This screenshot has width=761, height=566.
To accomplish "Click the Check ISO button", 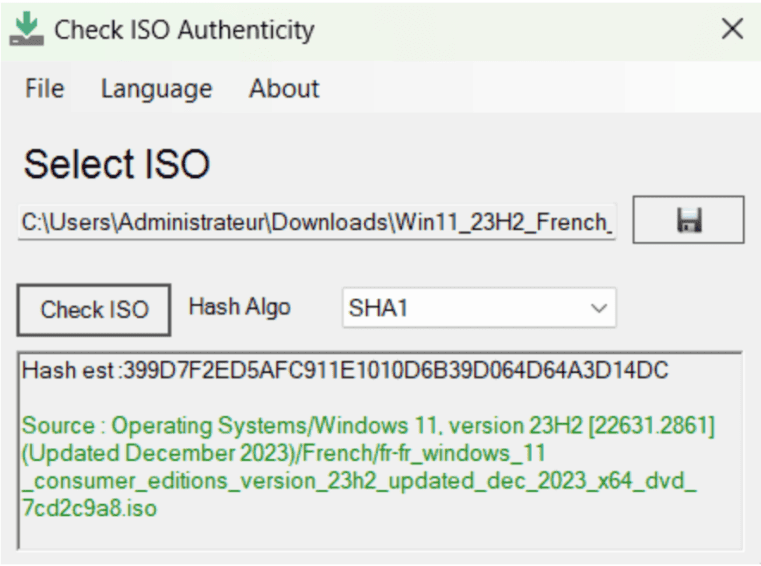I will [x=94, y=310].
